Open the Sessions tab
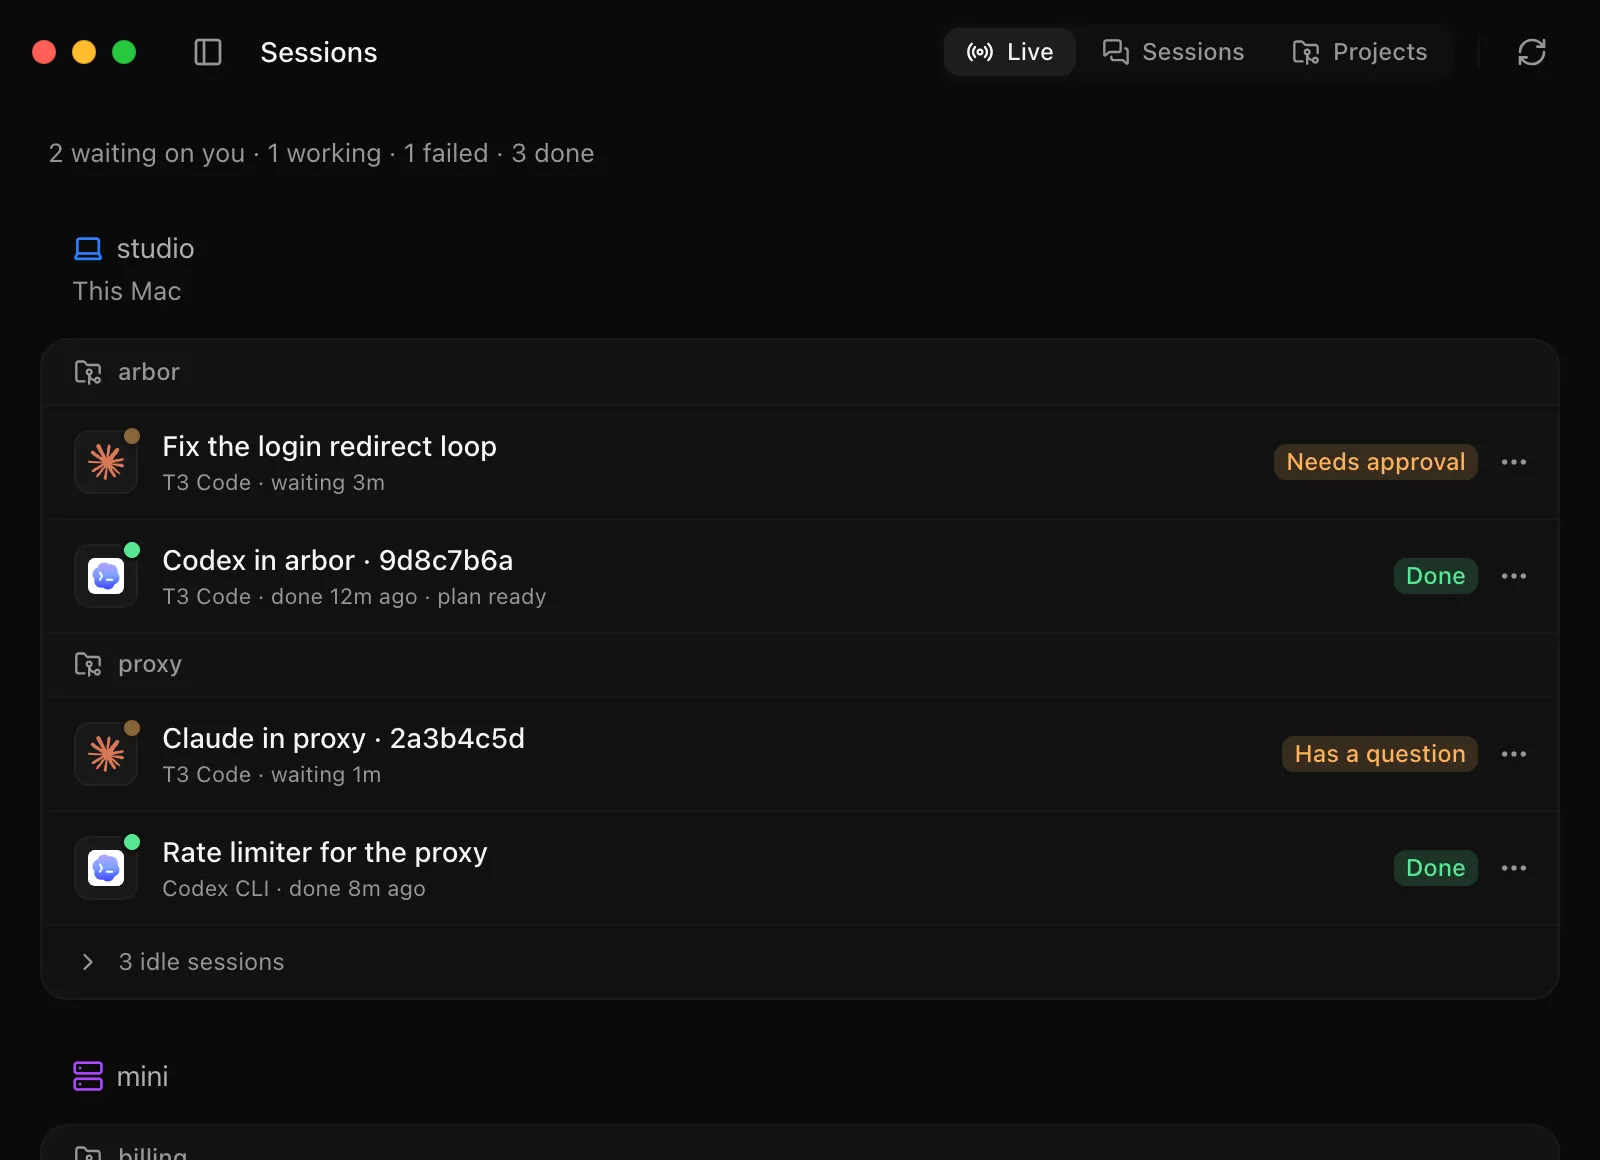Viewport: 1600px width, 1160px height. pos(1173,52)
